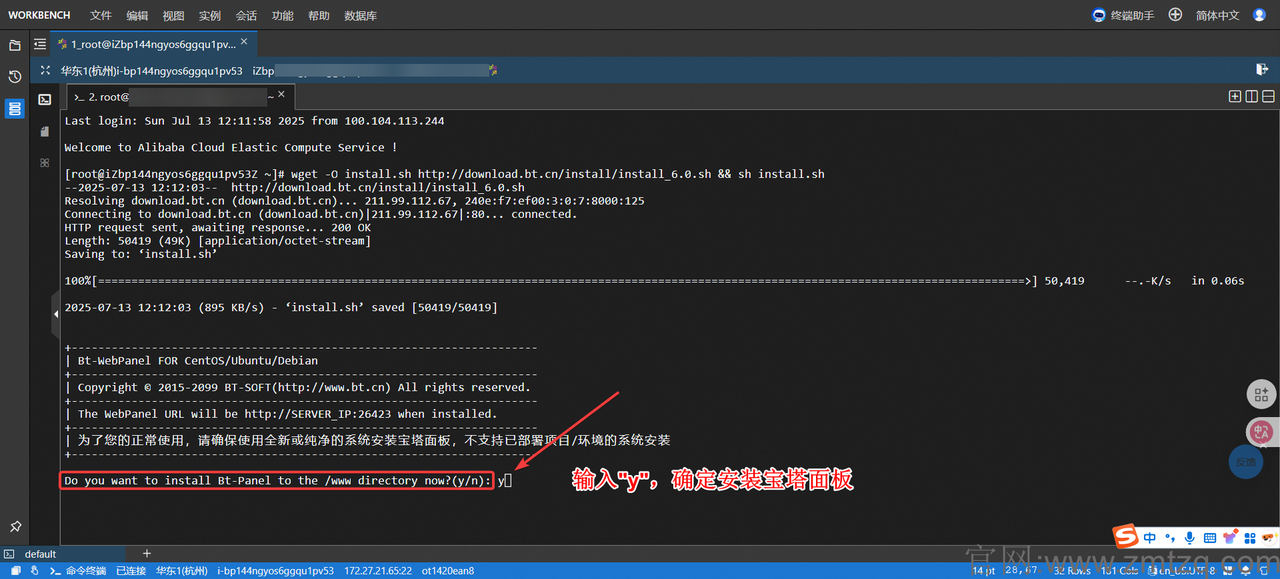Image resolution: width=1280 pixels, height=579 pixels.
Task: Click the rightmost pane layout icon
Action: coord(1266,96)
